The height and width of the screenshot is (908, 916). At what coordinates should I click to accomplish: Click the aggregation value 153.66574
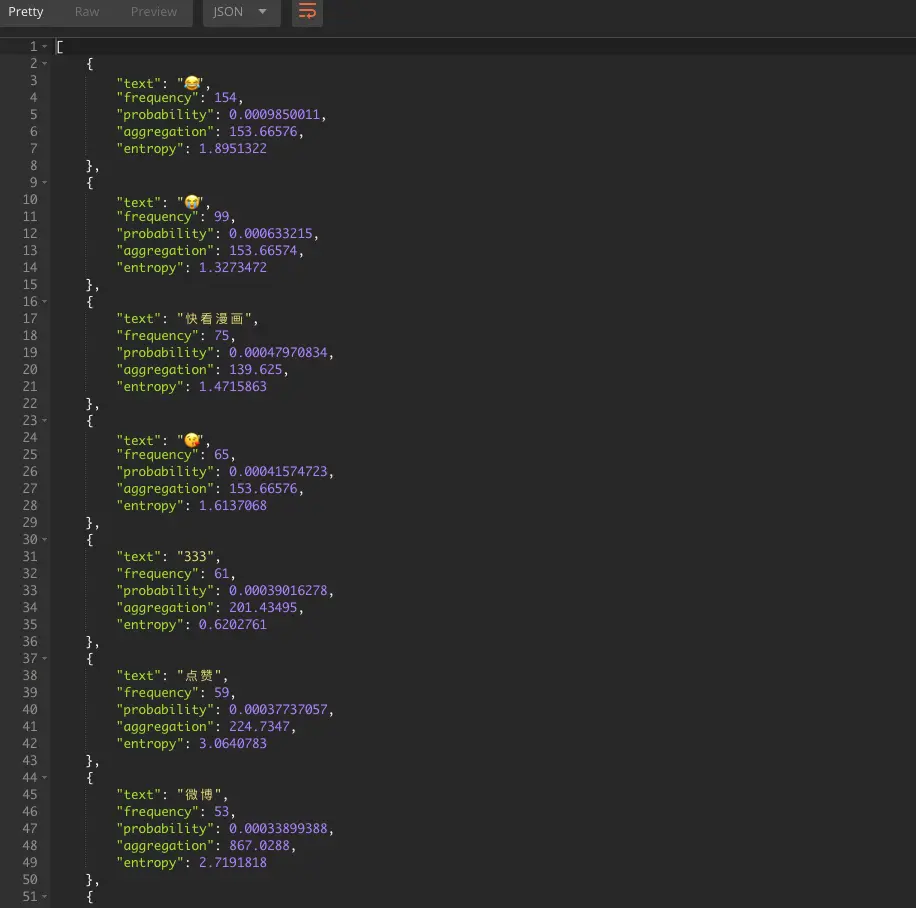click(x=263, y=251)
